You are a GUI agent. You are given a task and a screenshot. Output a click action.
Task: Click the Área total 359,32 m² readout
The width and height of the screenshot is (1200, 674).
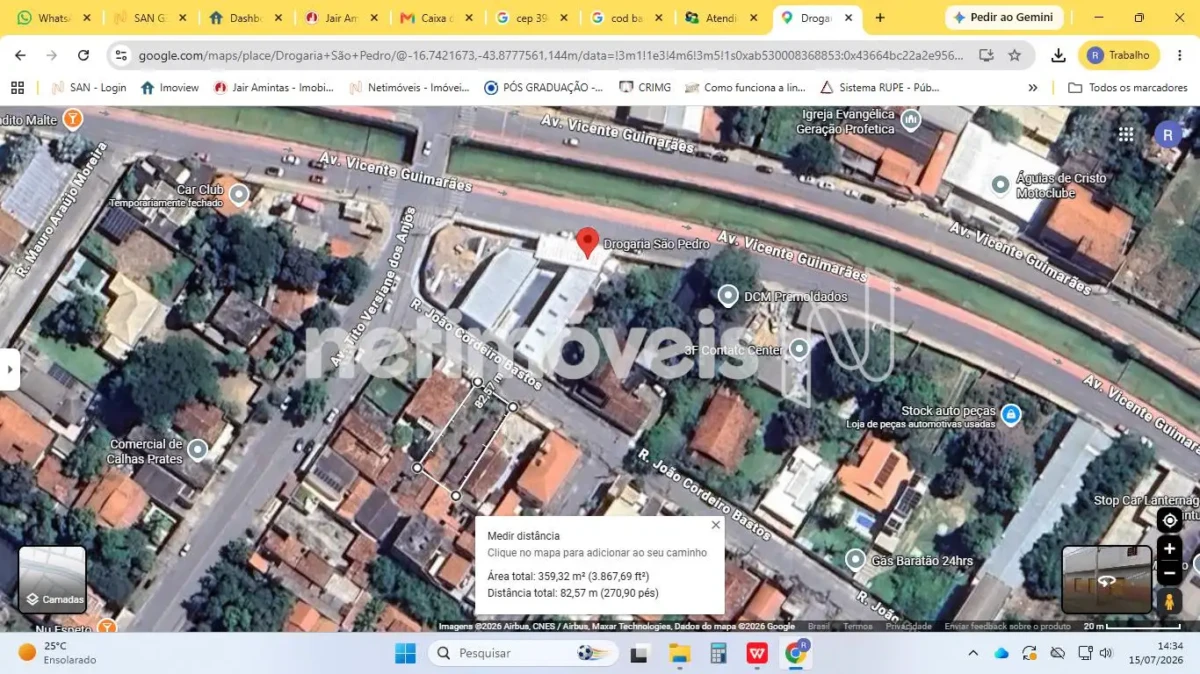click(568, 576)
